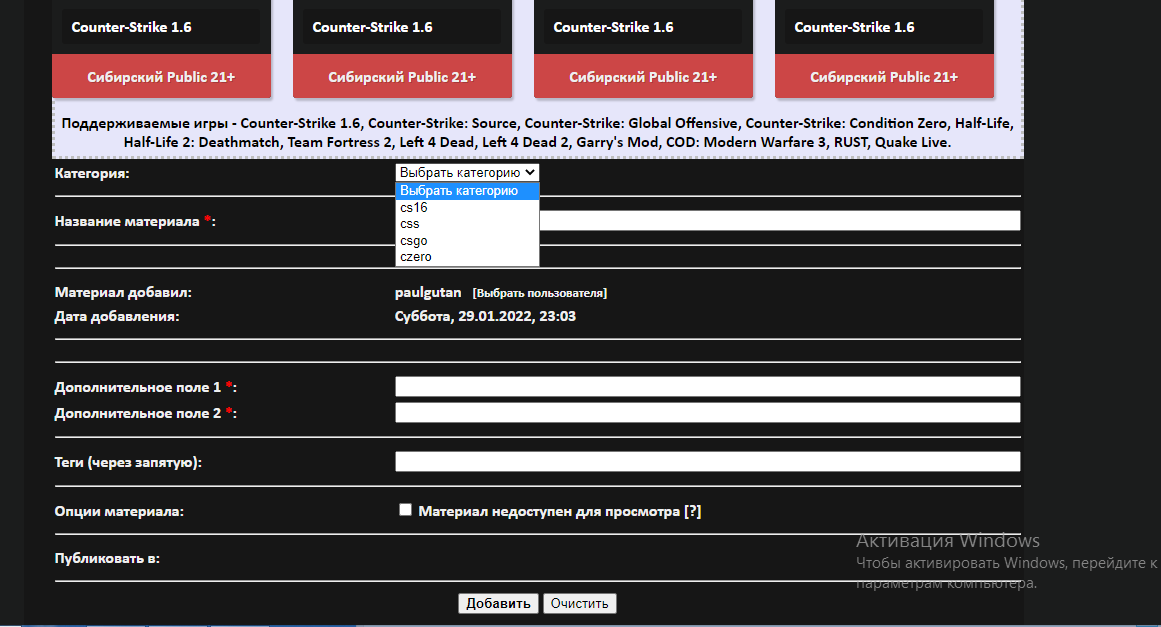Open the third Сибирский Public 21+ server card

click(643, 77)
